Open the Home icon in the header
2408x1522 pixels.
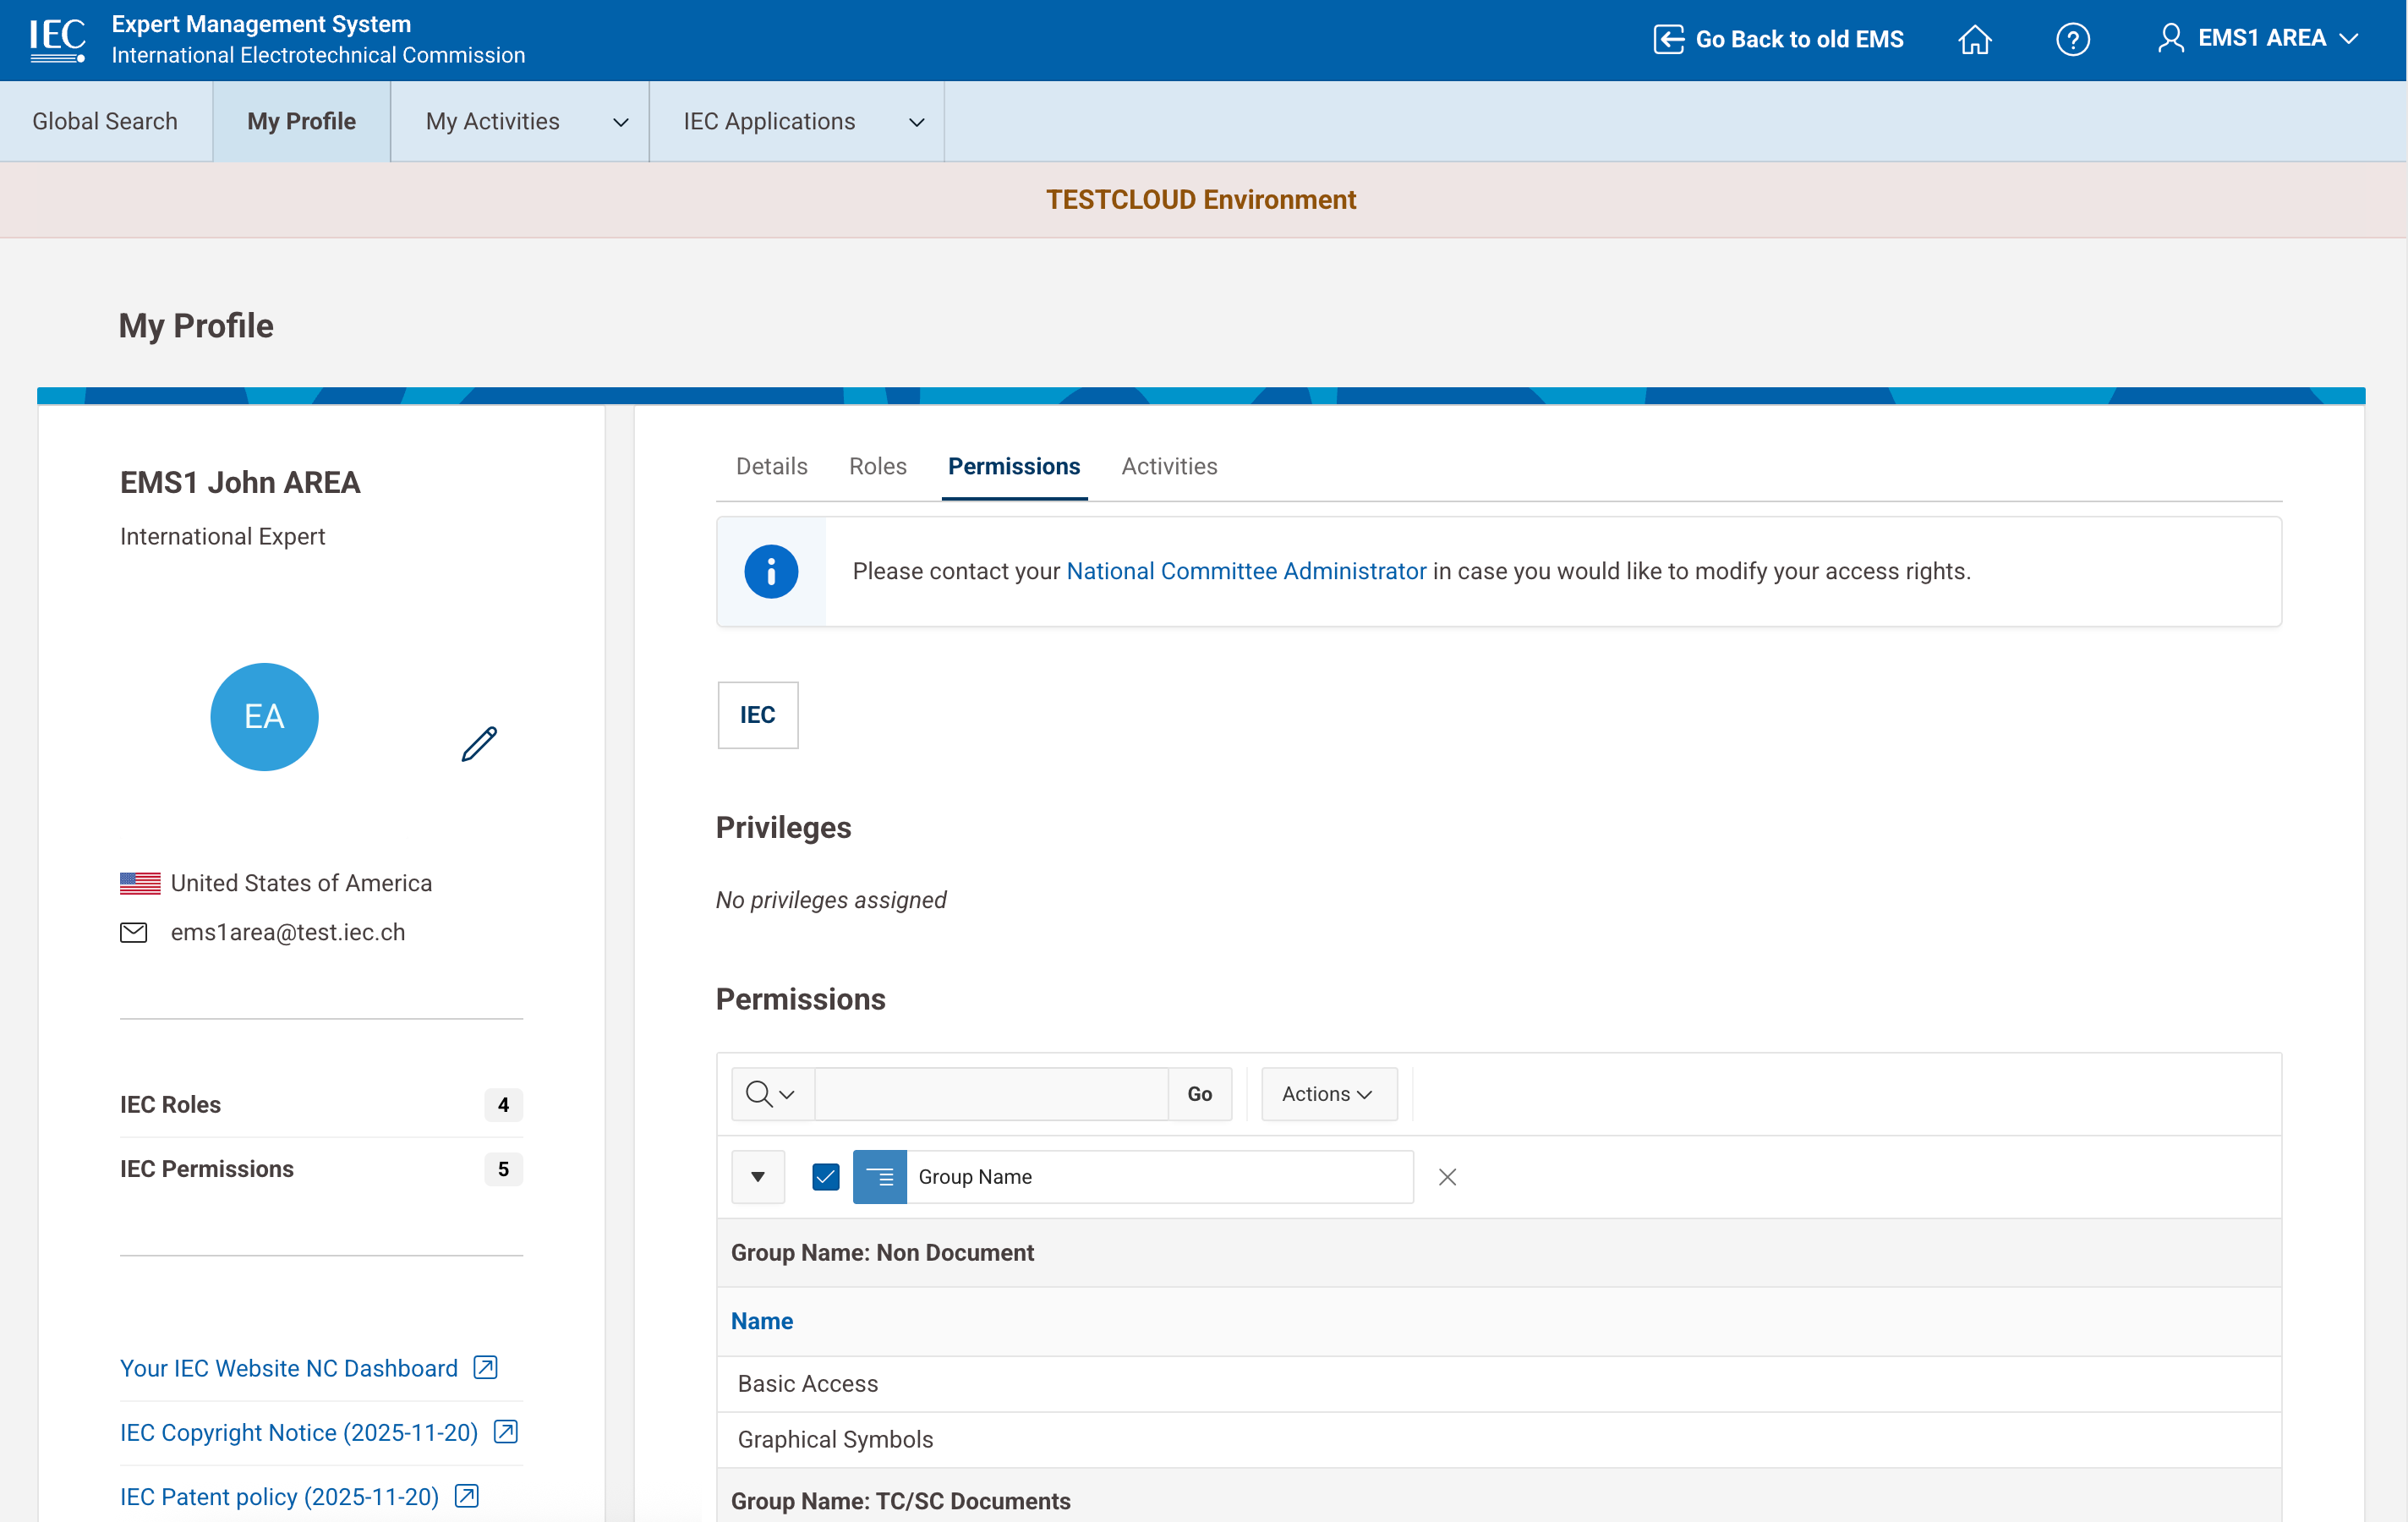tap(1975, 40)
